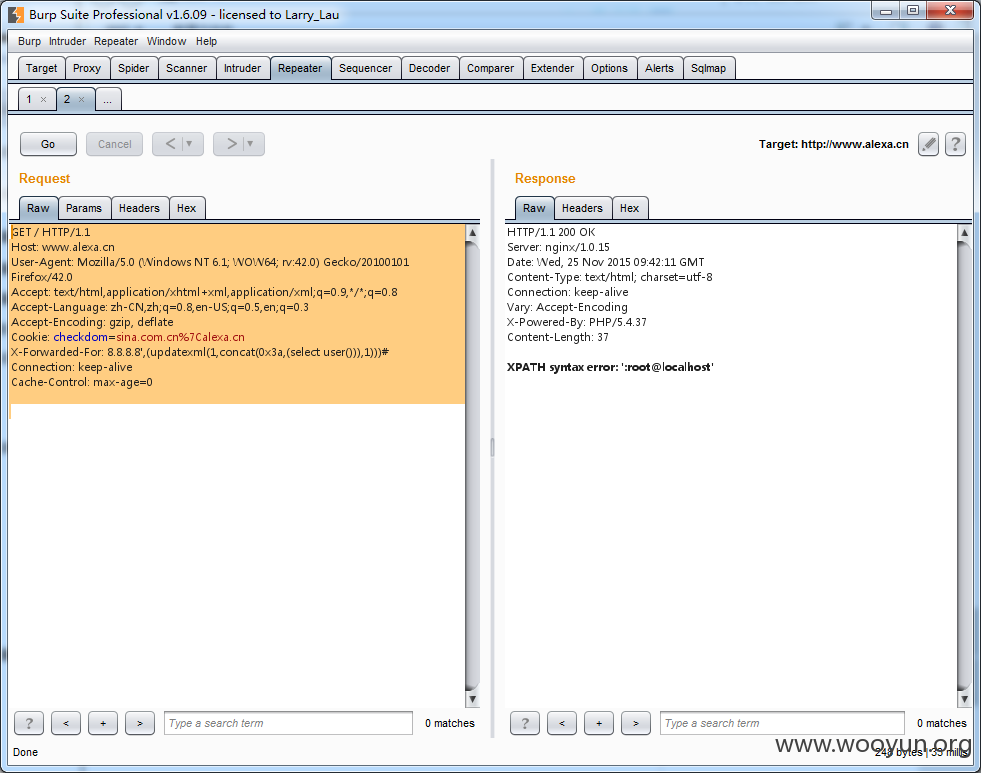This screenshot has height=773, width=981.
Task: Switch to the Sequencer tab
Action: tap(365, 68)
